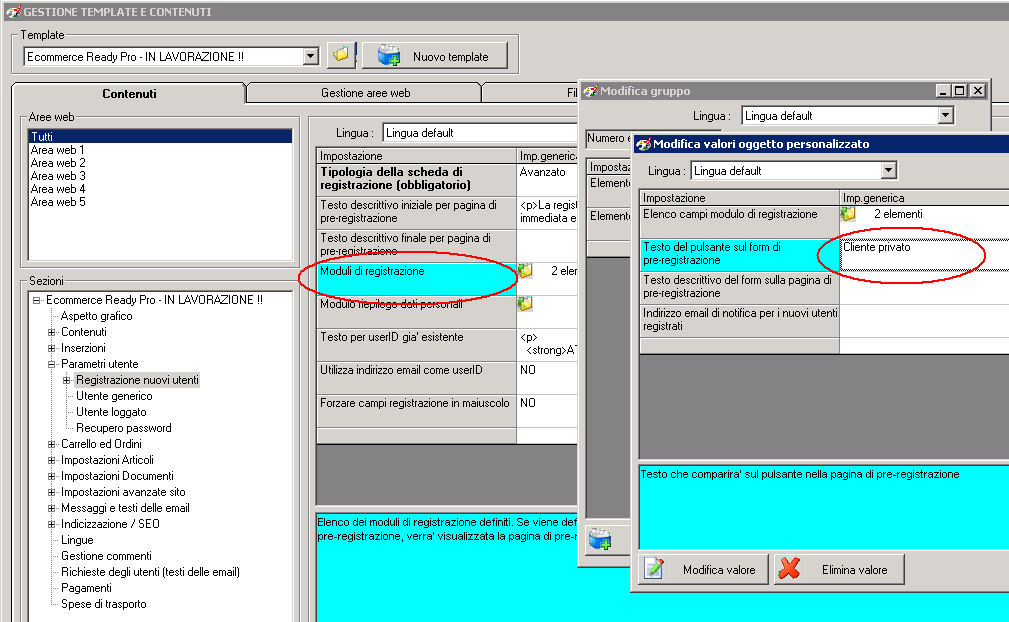Click the Elimina valore button
This screenshot has width=1009, height=622.
(839, 569)
